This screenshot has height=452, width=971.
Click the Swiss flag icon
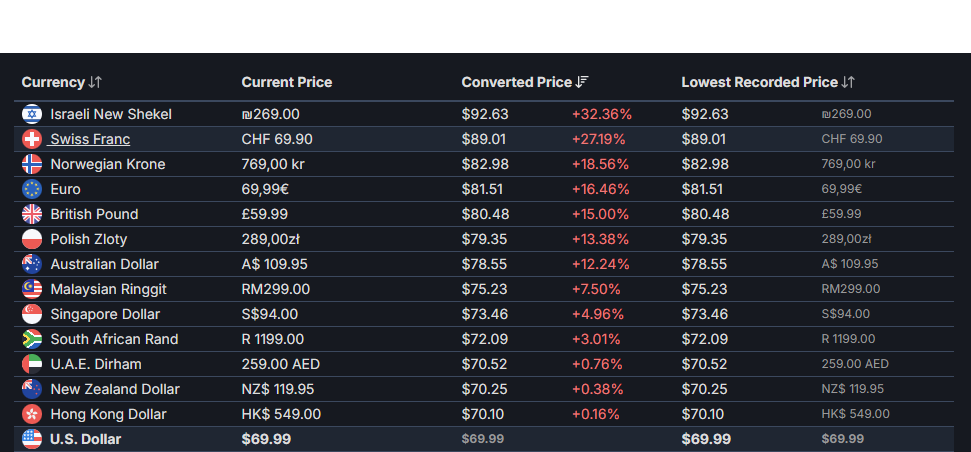[x=32, y=139]
